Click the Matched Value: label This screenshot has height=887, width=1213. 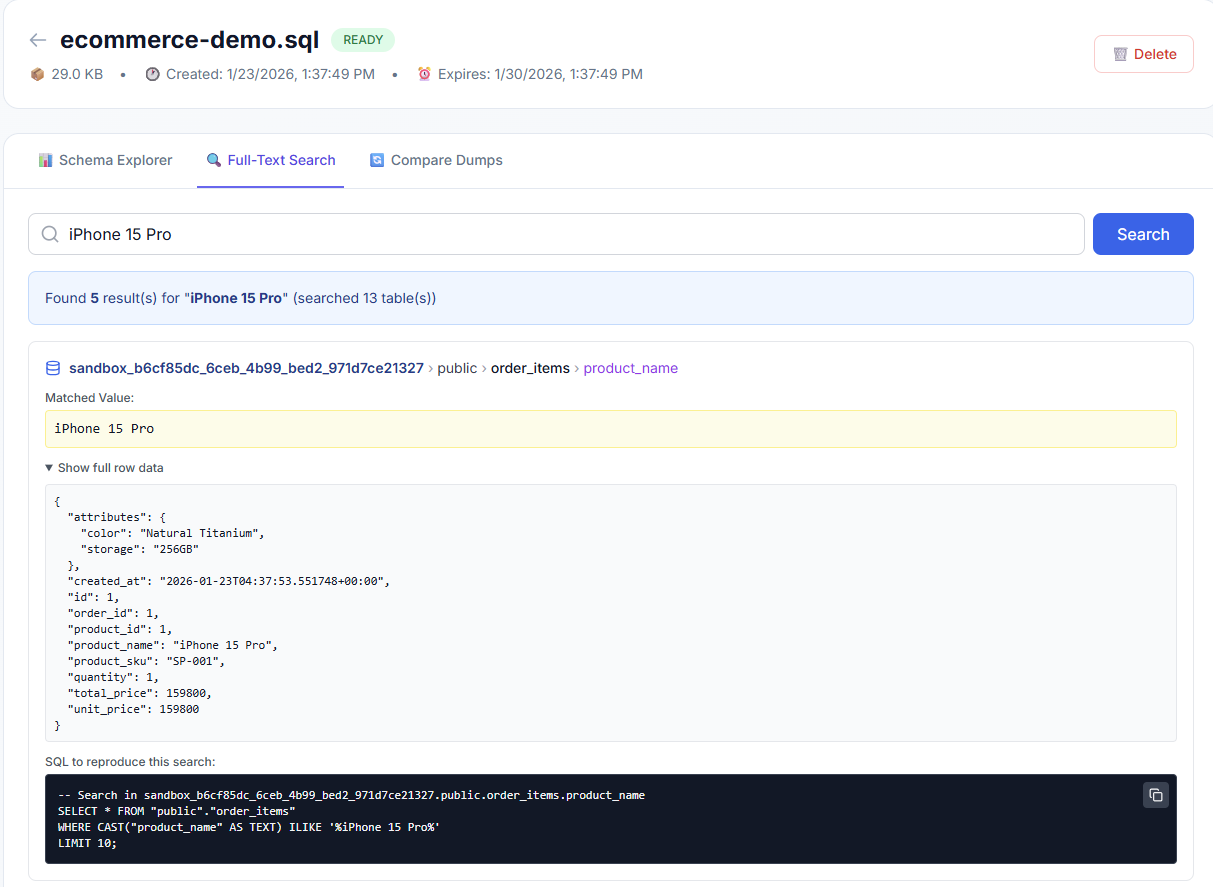tap(89, 398)
